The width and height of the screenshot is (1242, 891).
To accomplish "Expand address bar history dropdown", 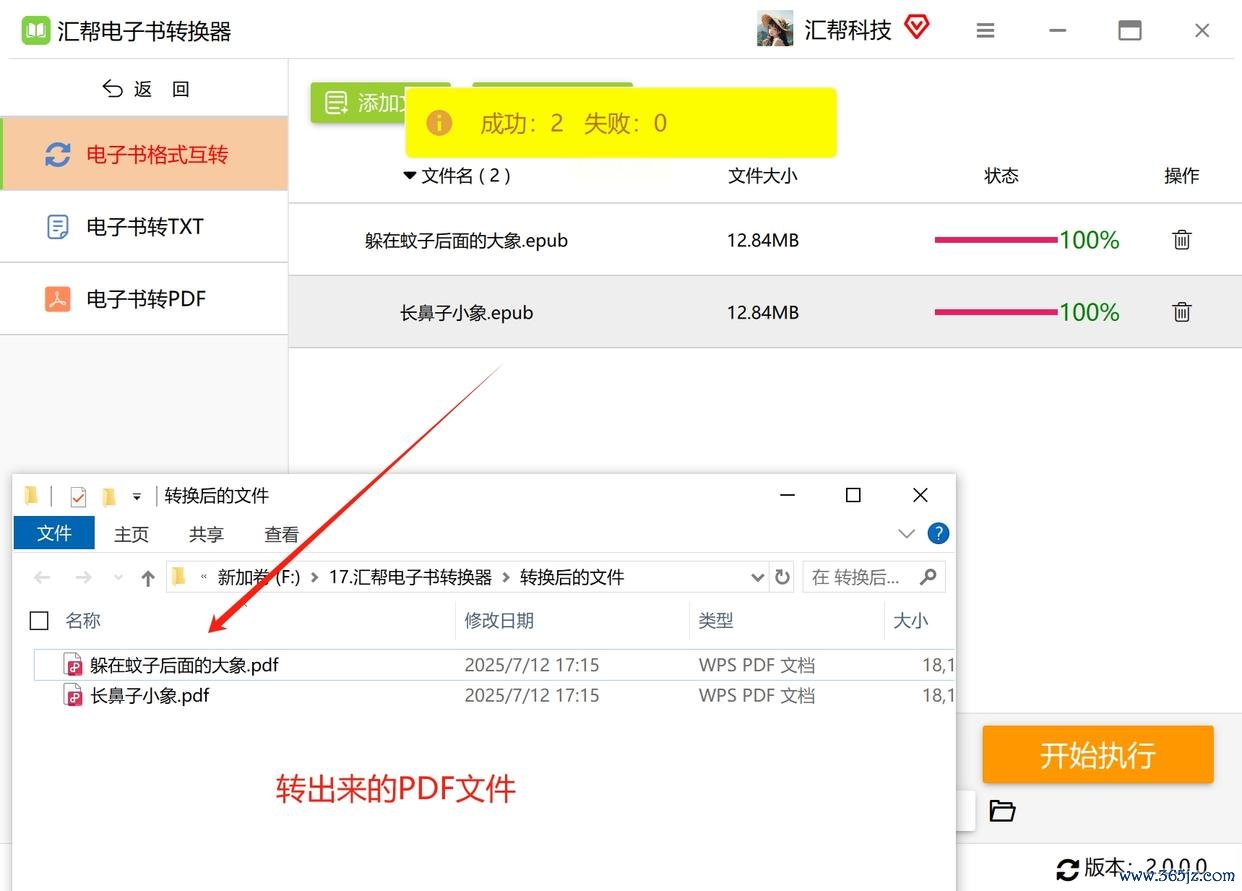I will (757, 577).
